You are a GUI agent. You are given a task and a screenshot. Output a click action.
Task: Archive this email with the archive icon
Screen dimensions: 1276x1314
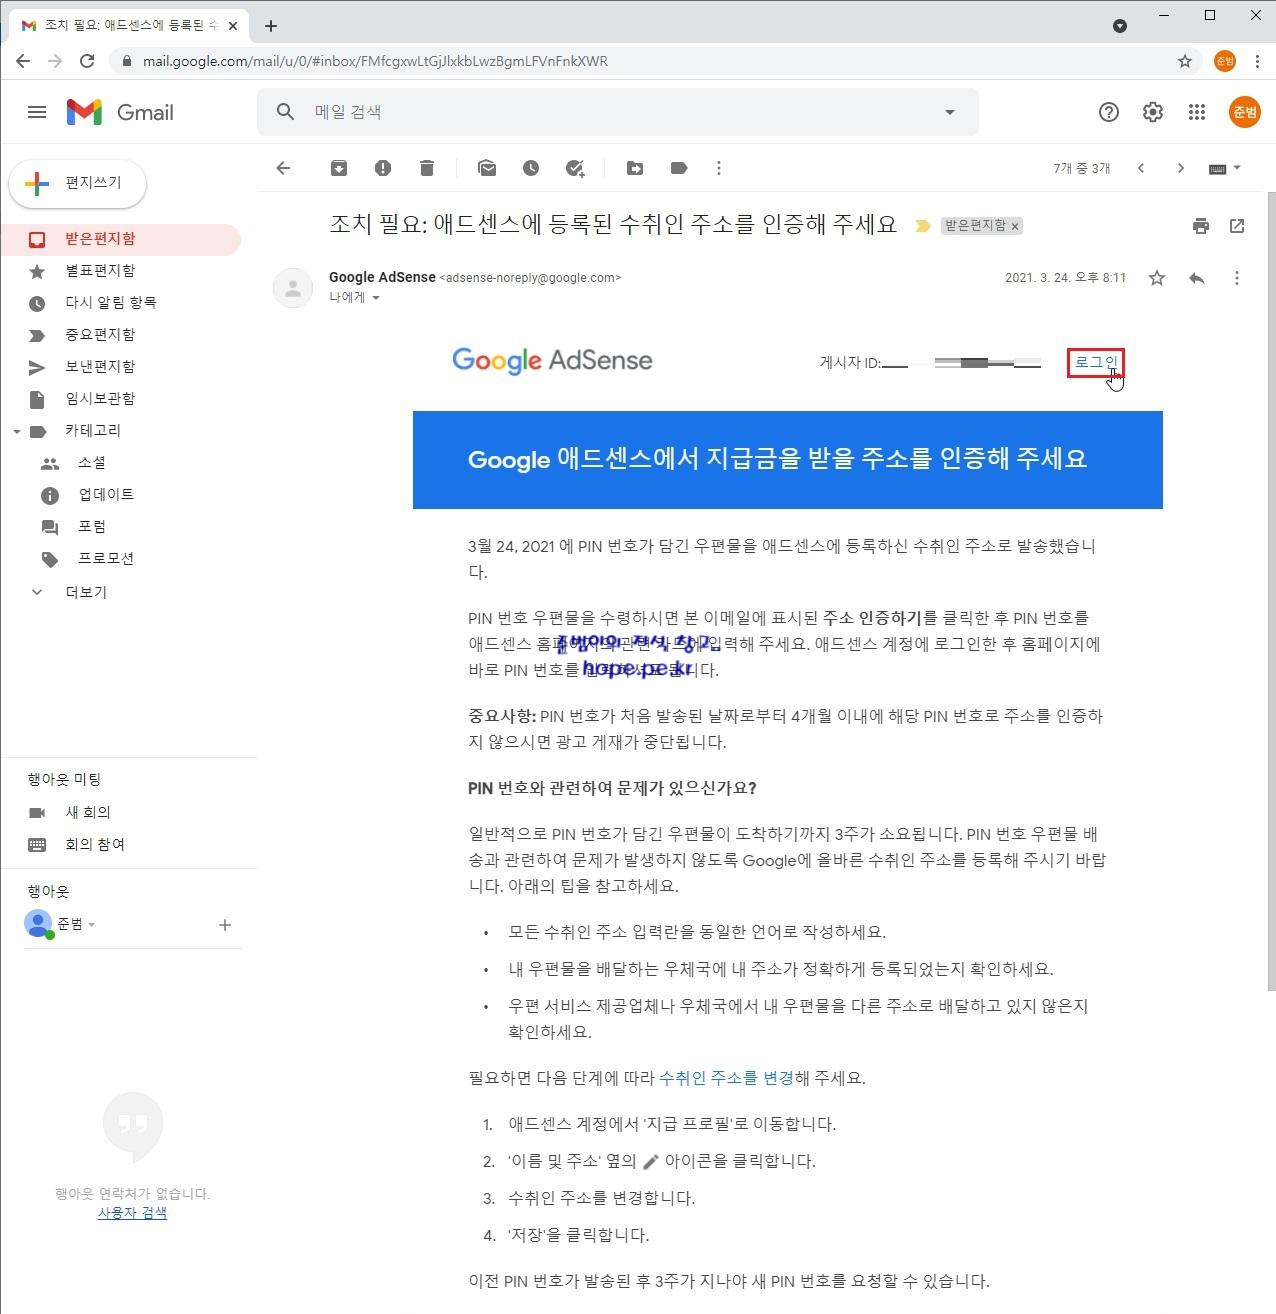(x=339, y=168)
